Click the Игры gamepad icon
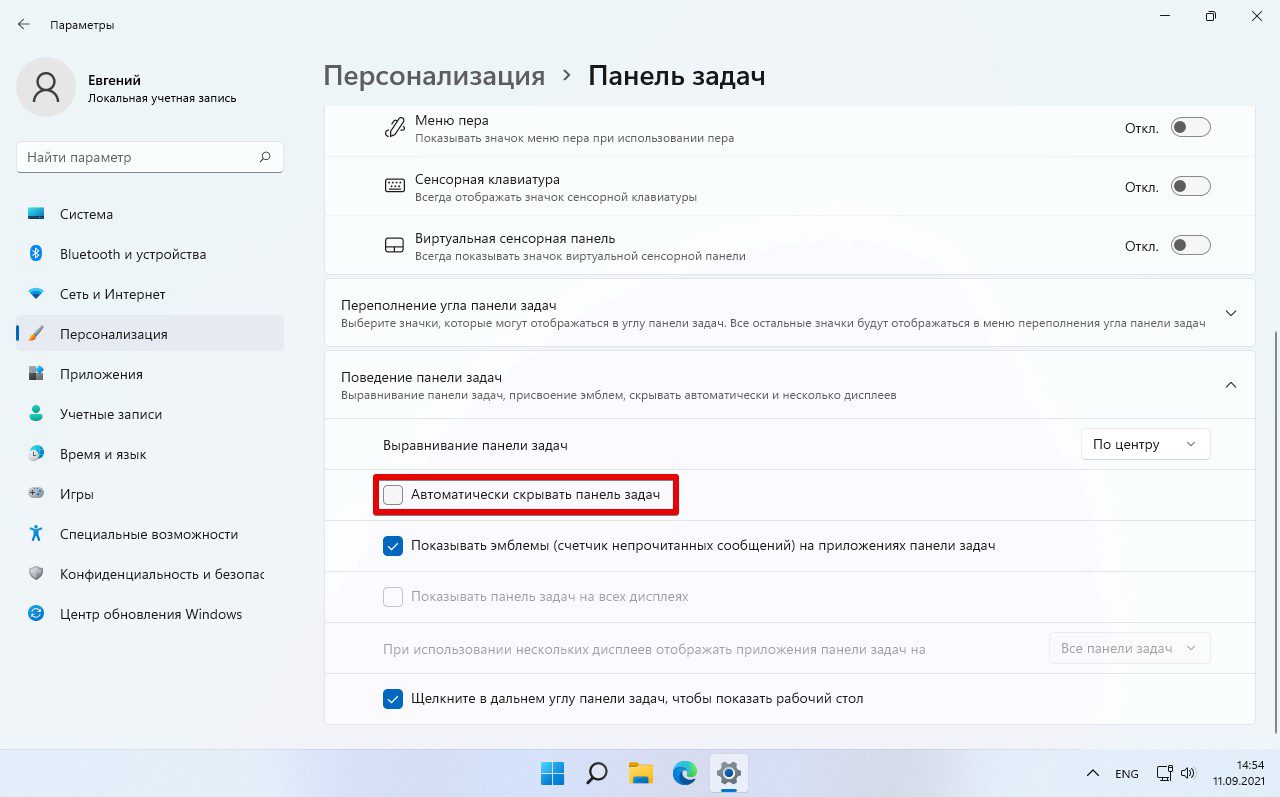This screenshot has height=797, width=1280. tap(36, 494)
